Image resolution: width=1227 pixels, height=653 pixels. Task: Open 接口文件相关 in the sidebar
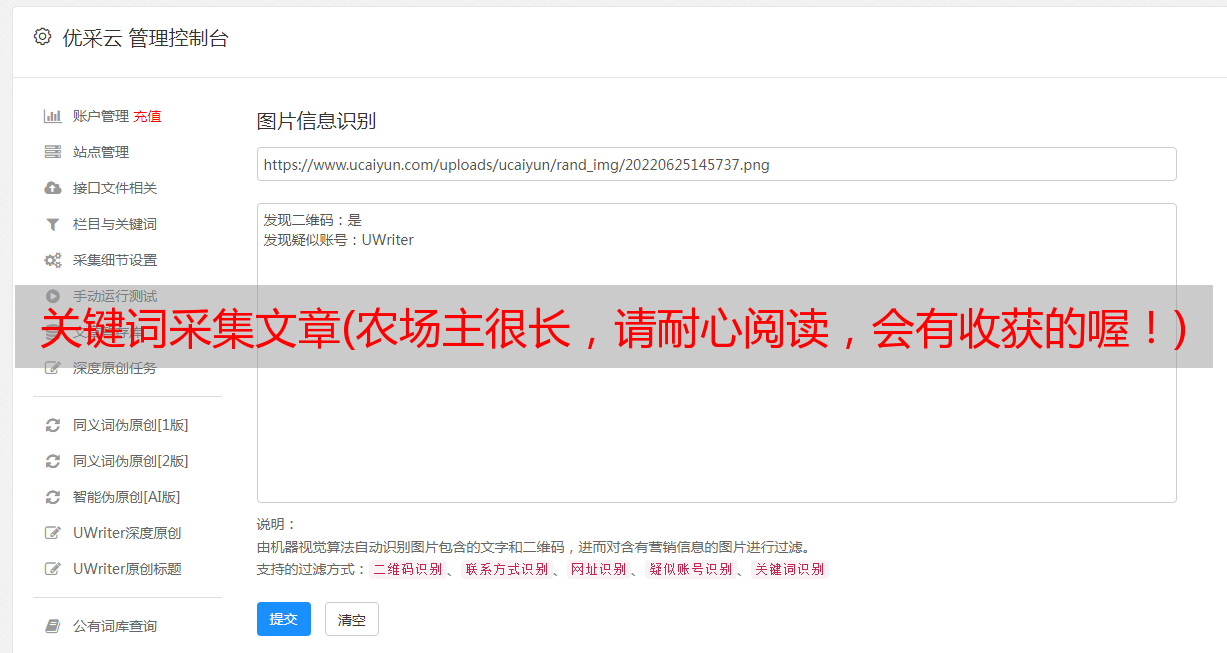115,188
